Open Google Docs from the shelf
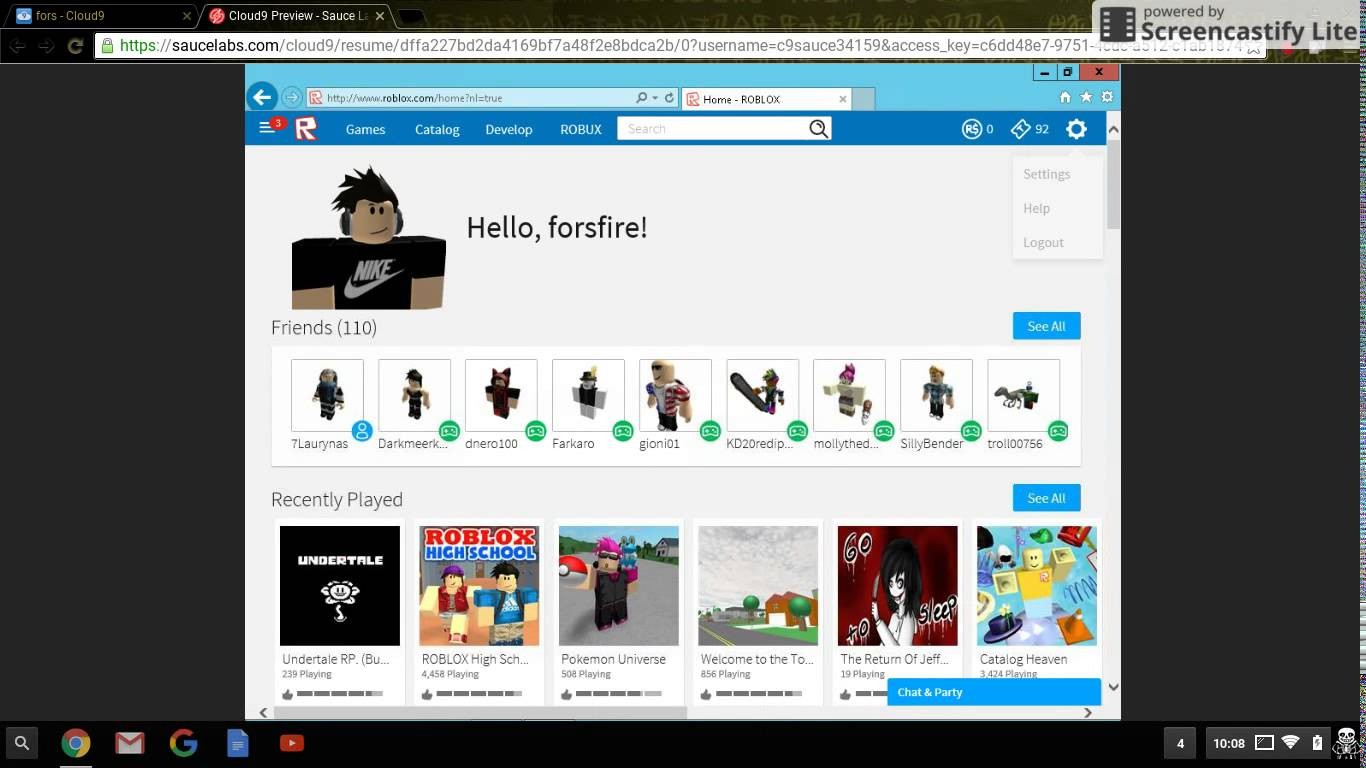 tap(238, 743)
